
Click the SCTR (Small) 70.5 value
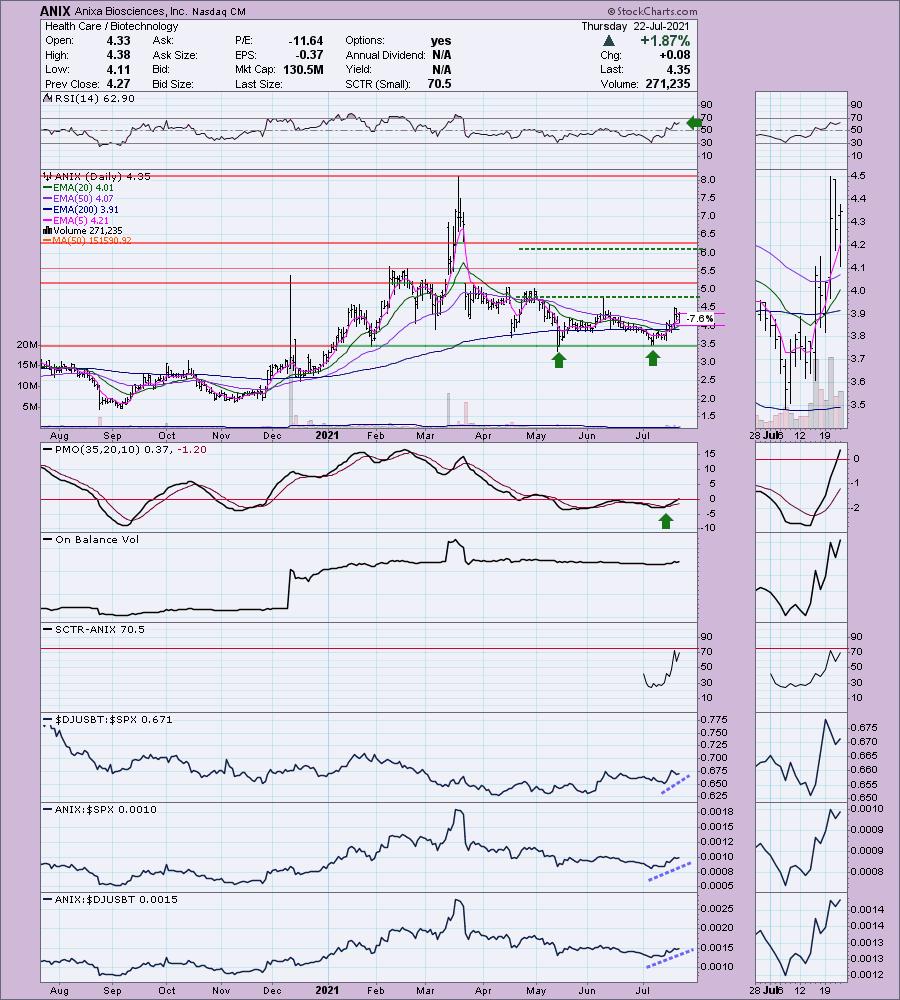point(439,84)
